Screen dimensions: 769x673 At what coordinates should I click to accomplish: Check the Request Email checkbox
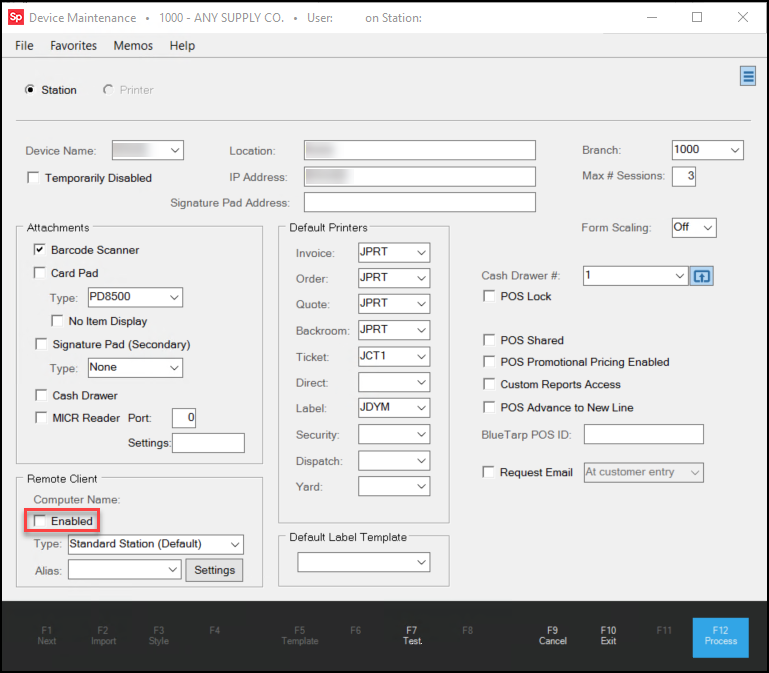click(x=489, y=472)
